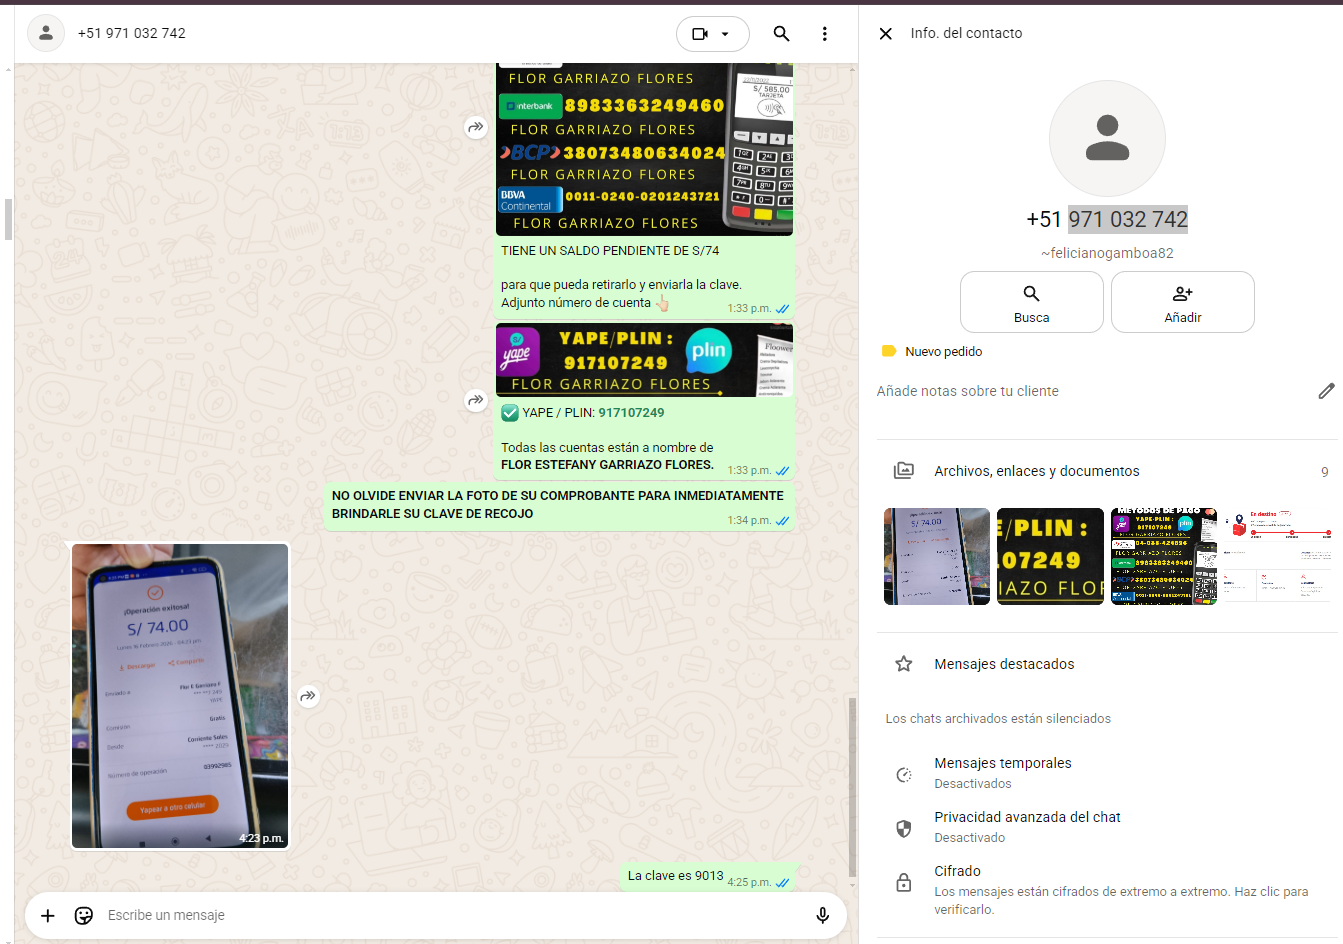
Task: Click the microphone voice message icon
Action: coord(822,915)
